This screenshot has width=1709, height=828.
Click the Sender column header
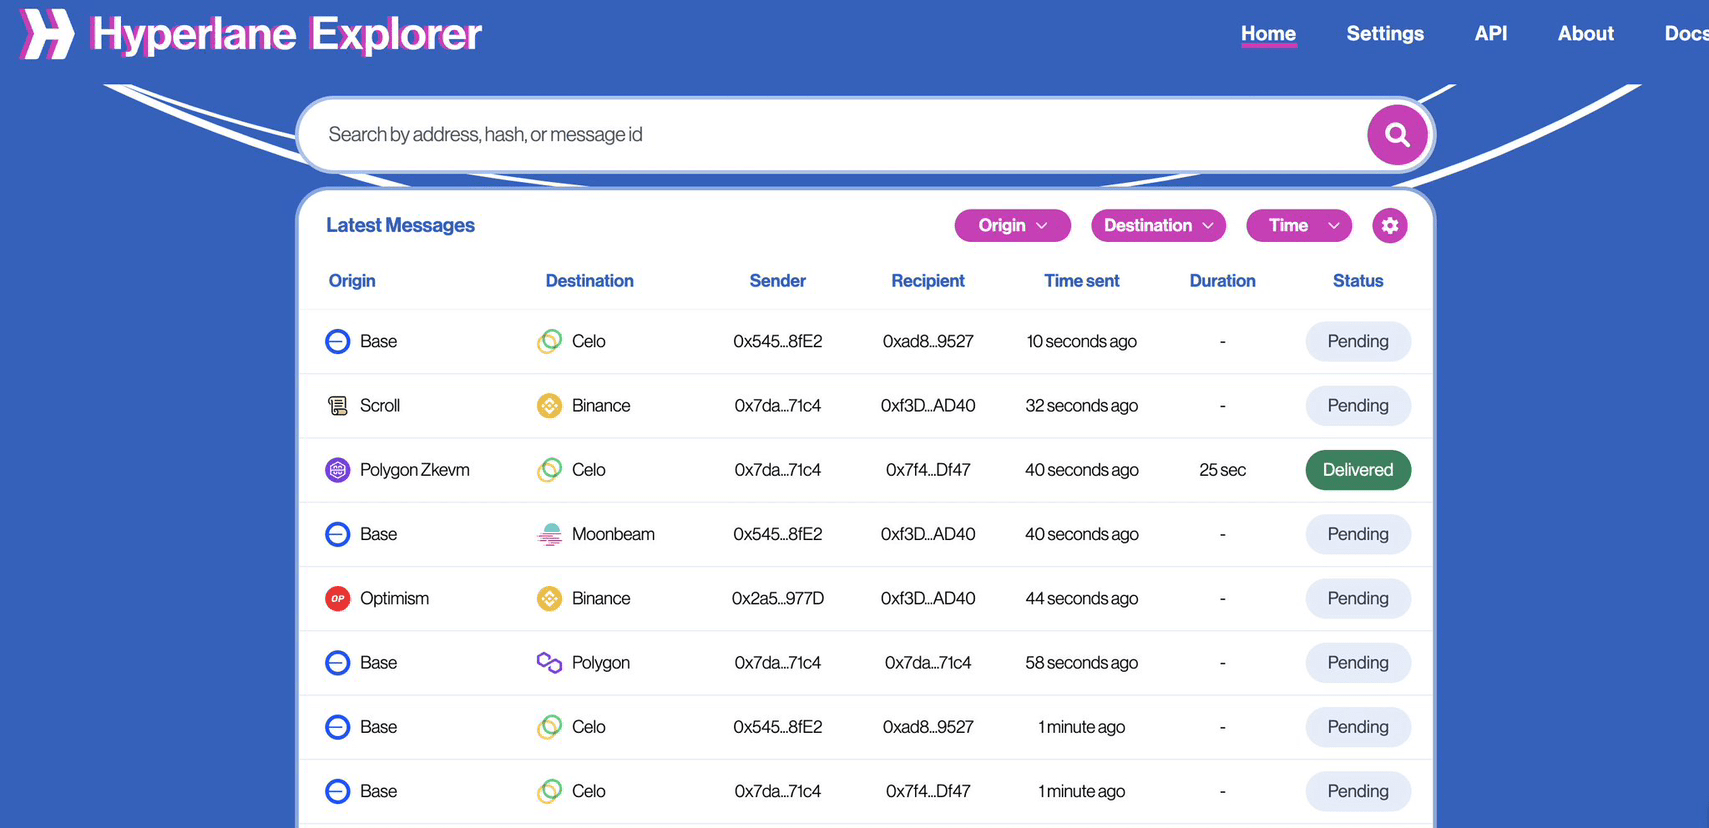tap(777, 281)
